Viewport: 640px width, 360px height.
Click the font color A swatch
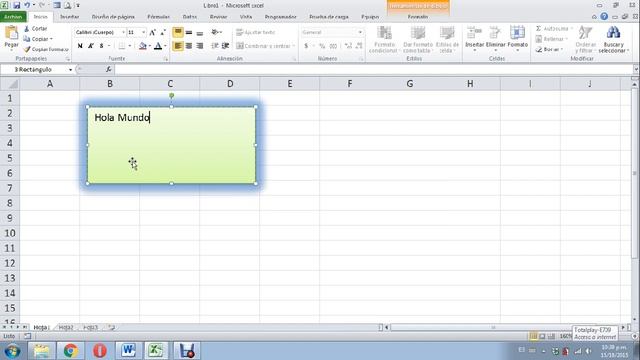(x=158, y=46)
